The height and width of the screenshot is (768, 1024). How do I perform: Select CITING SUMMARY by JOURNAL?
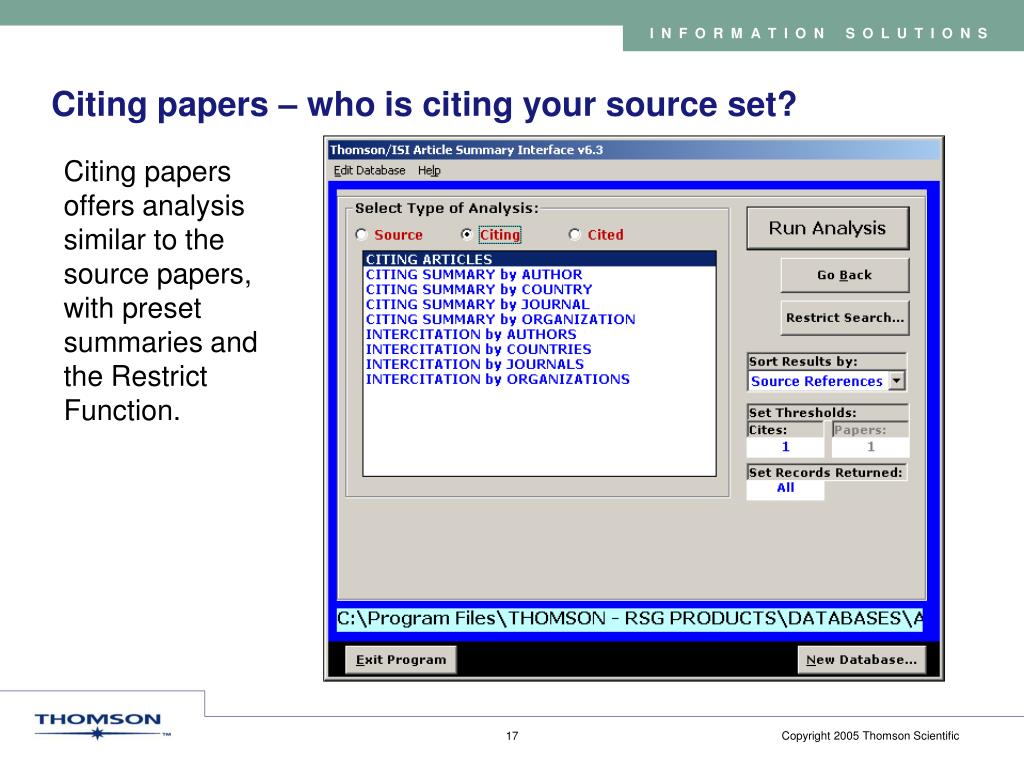(539, 304)
